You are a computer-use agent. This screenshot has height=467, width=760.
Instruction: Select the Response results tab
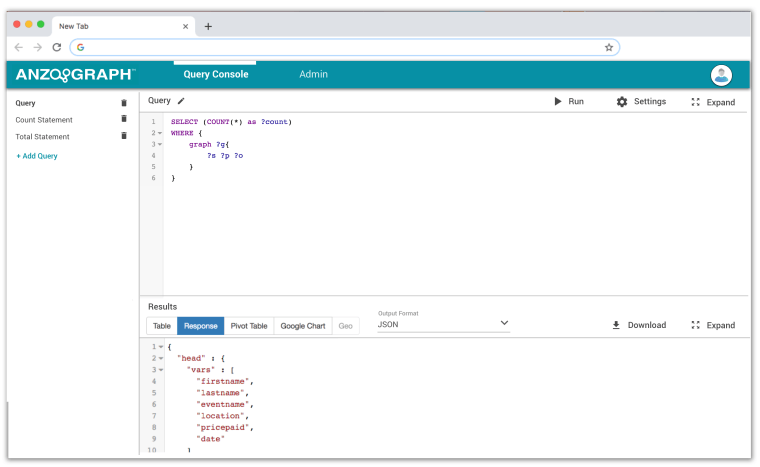pyautogui.click(x=201, y=326)
